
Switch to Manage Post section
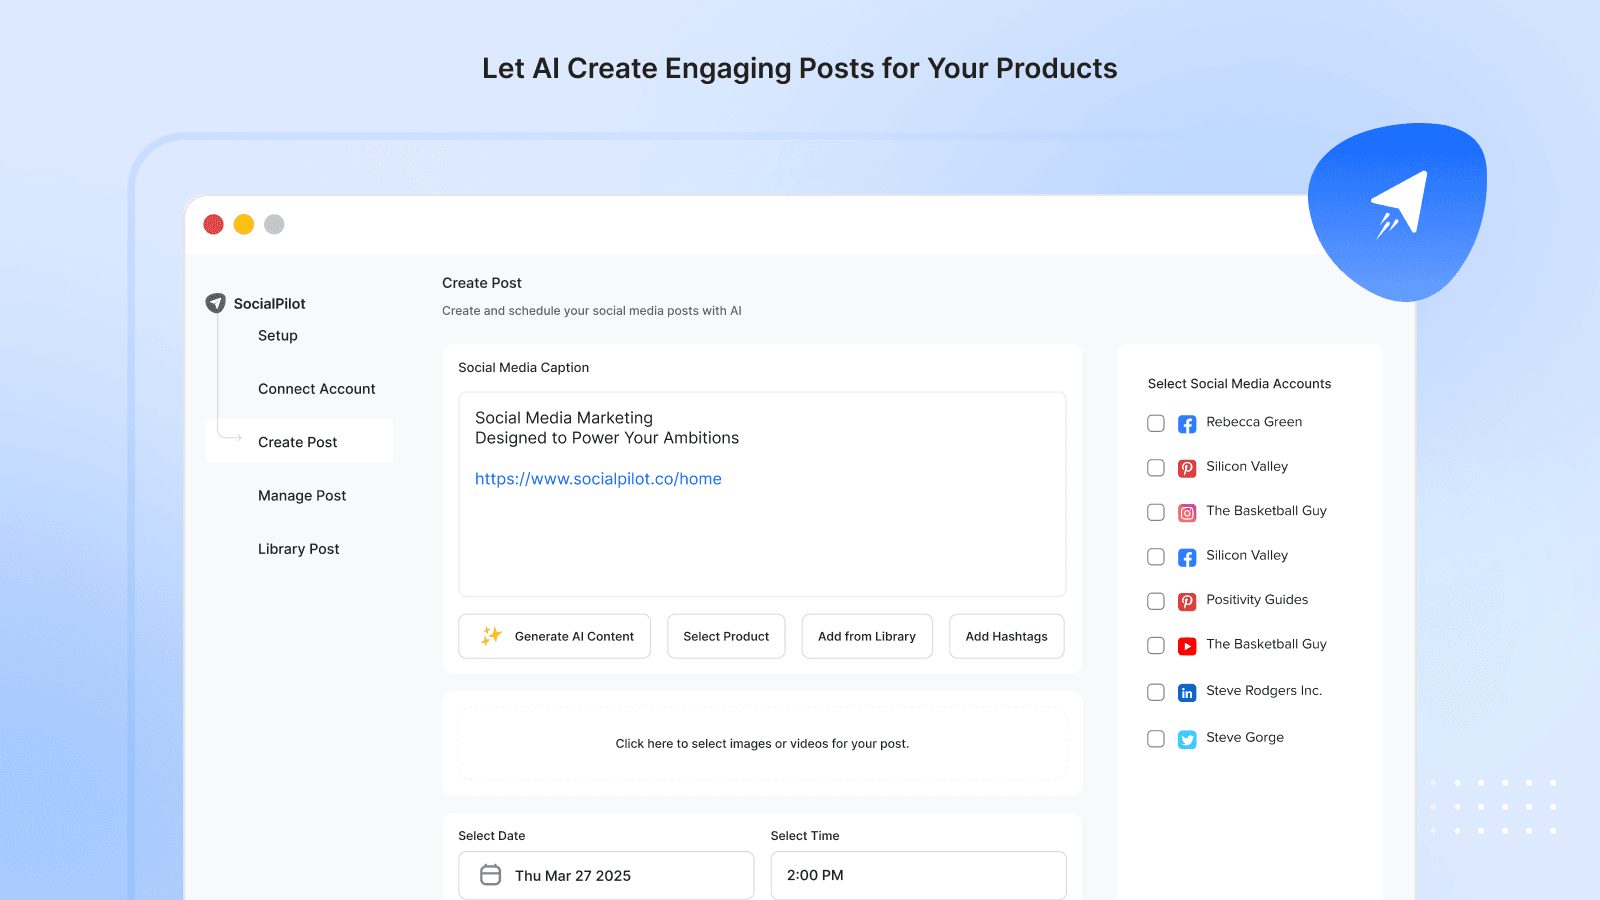point(302,495)
